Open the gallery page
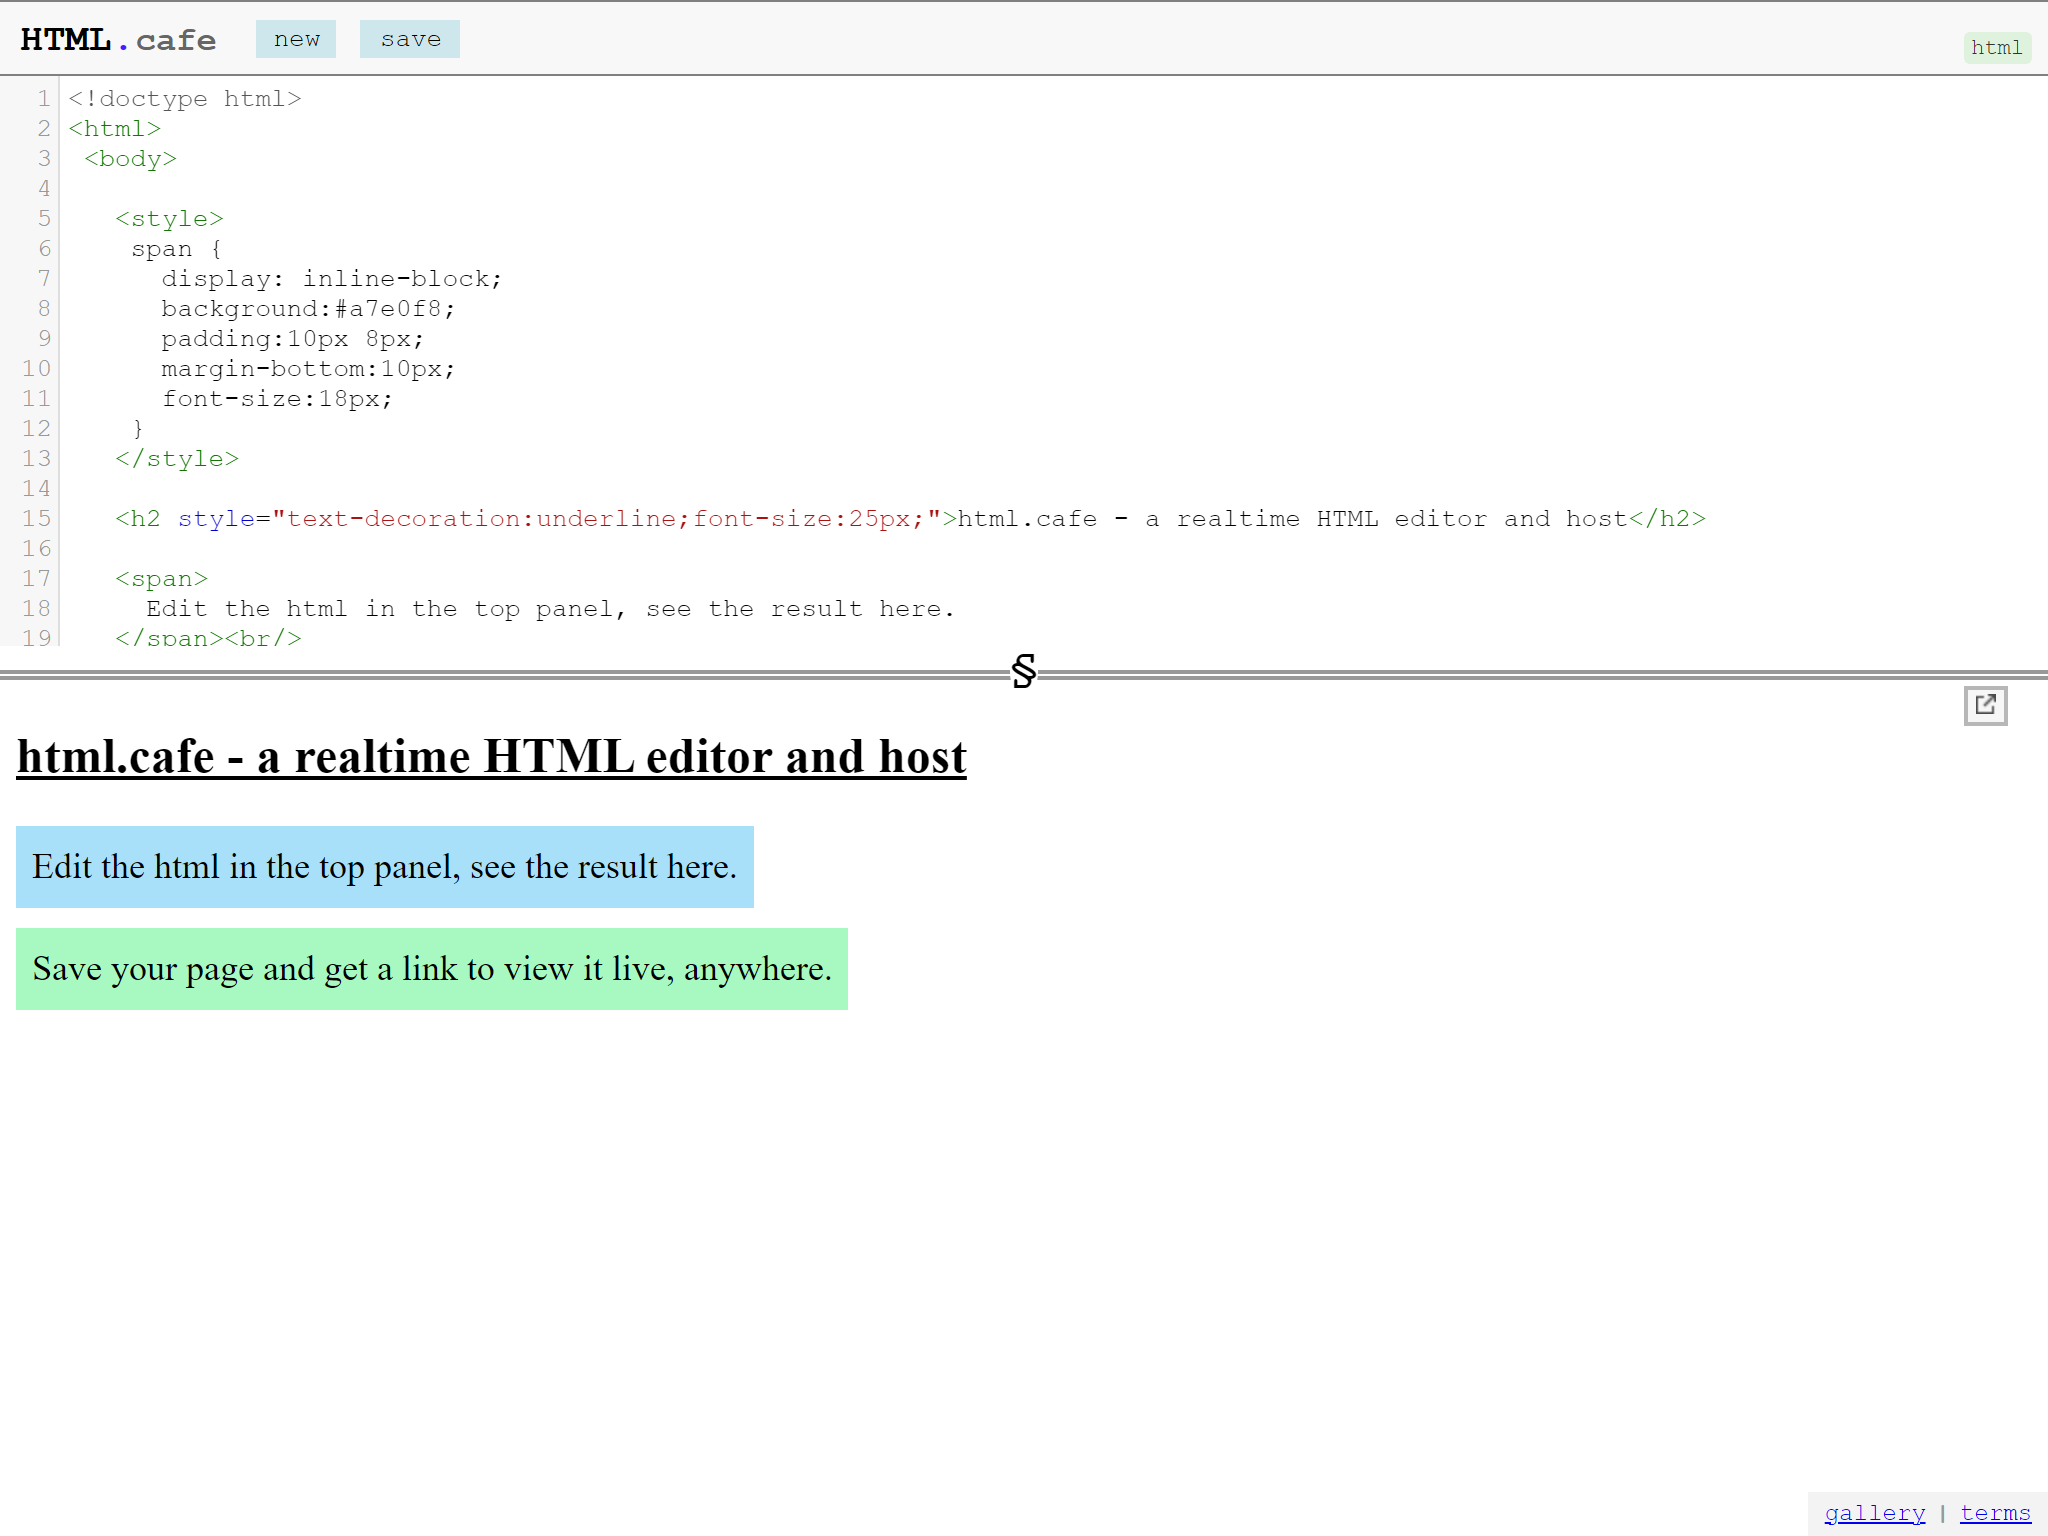 1874,1512
